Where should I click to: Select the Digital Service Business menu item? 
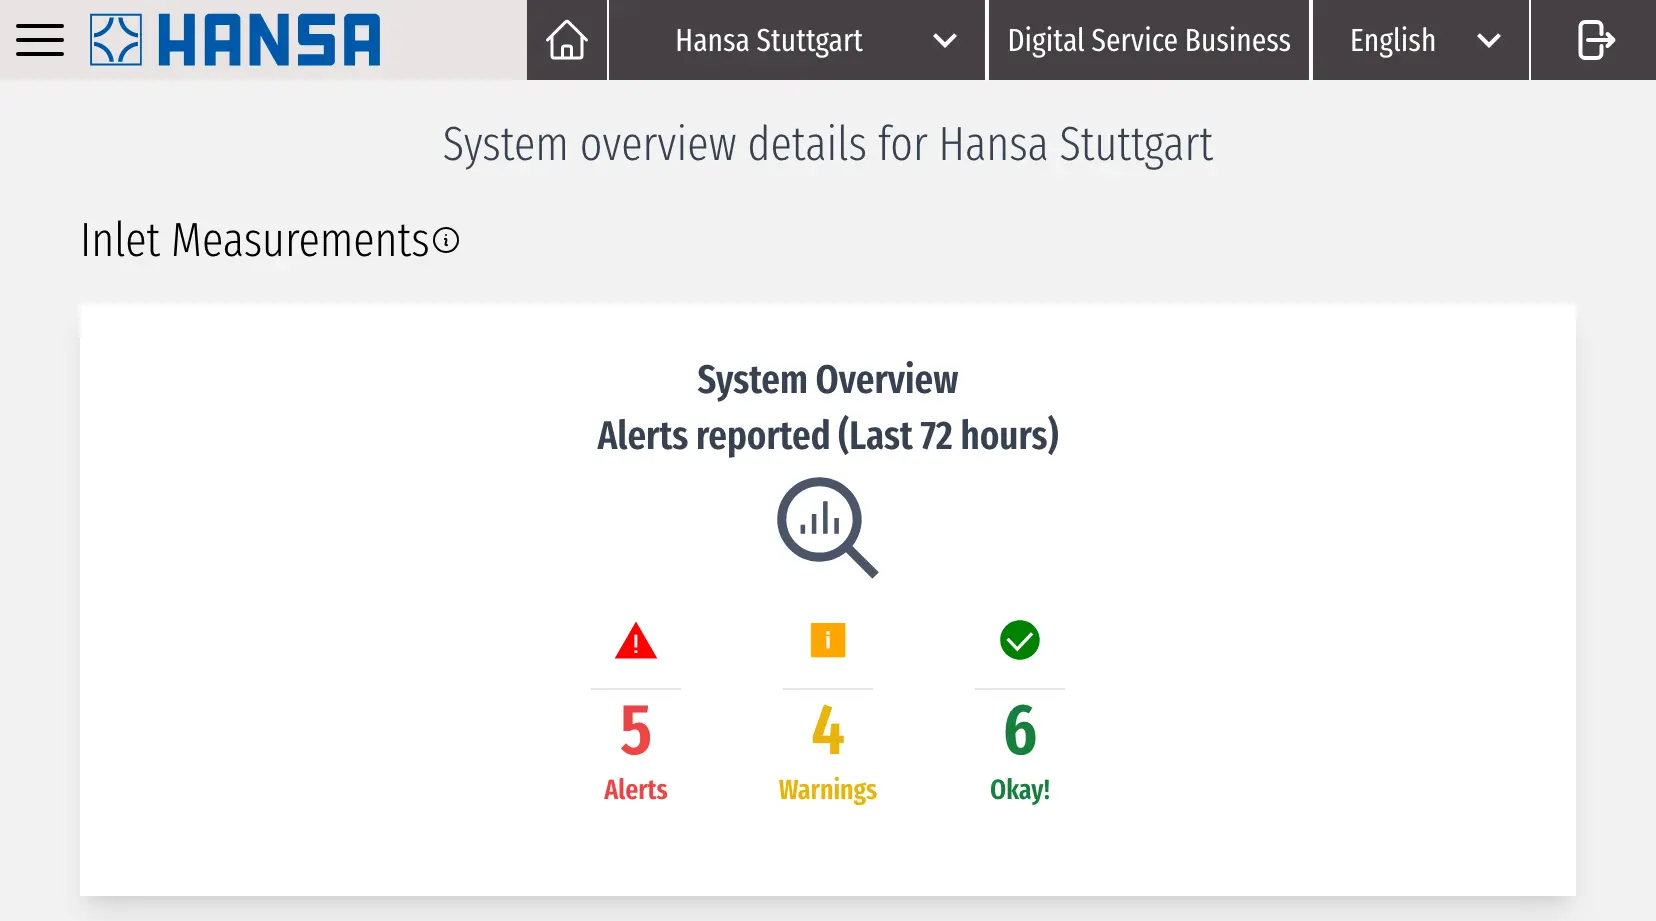point(1149,40)
